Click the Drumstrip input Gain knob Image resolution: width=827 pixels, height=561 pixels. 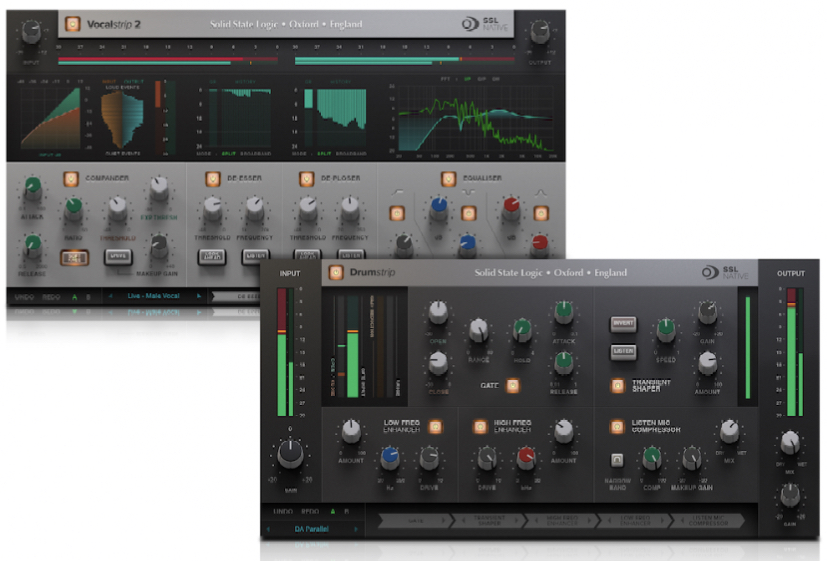point(290,454)
